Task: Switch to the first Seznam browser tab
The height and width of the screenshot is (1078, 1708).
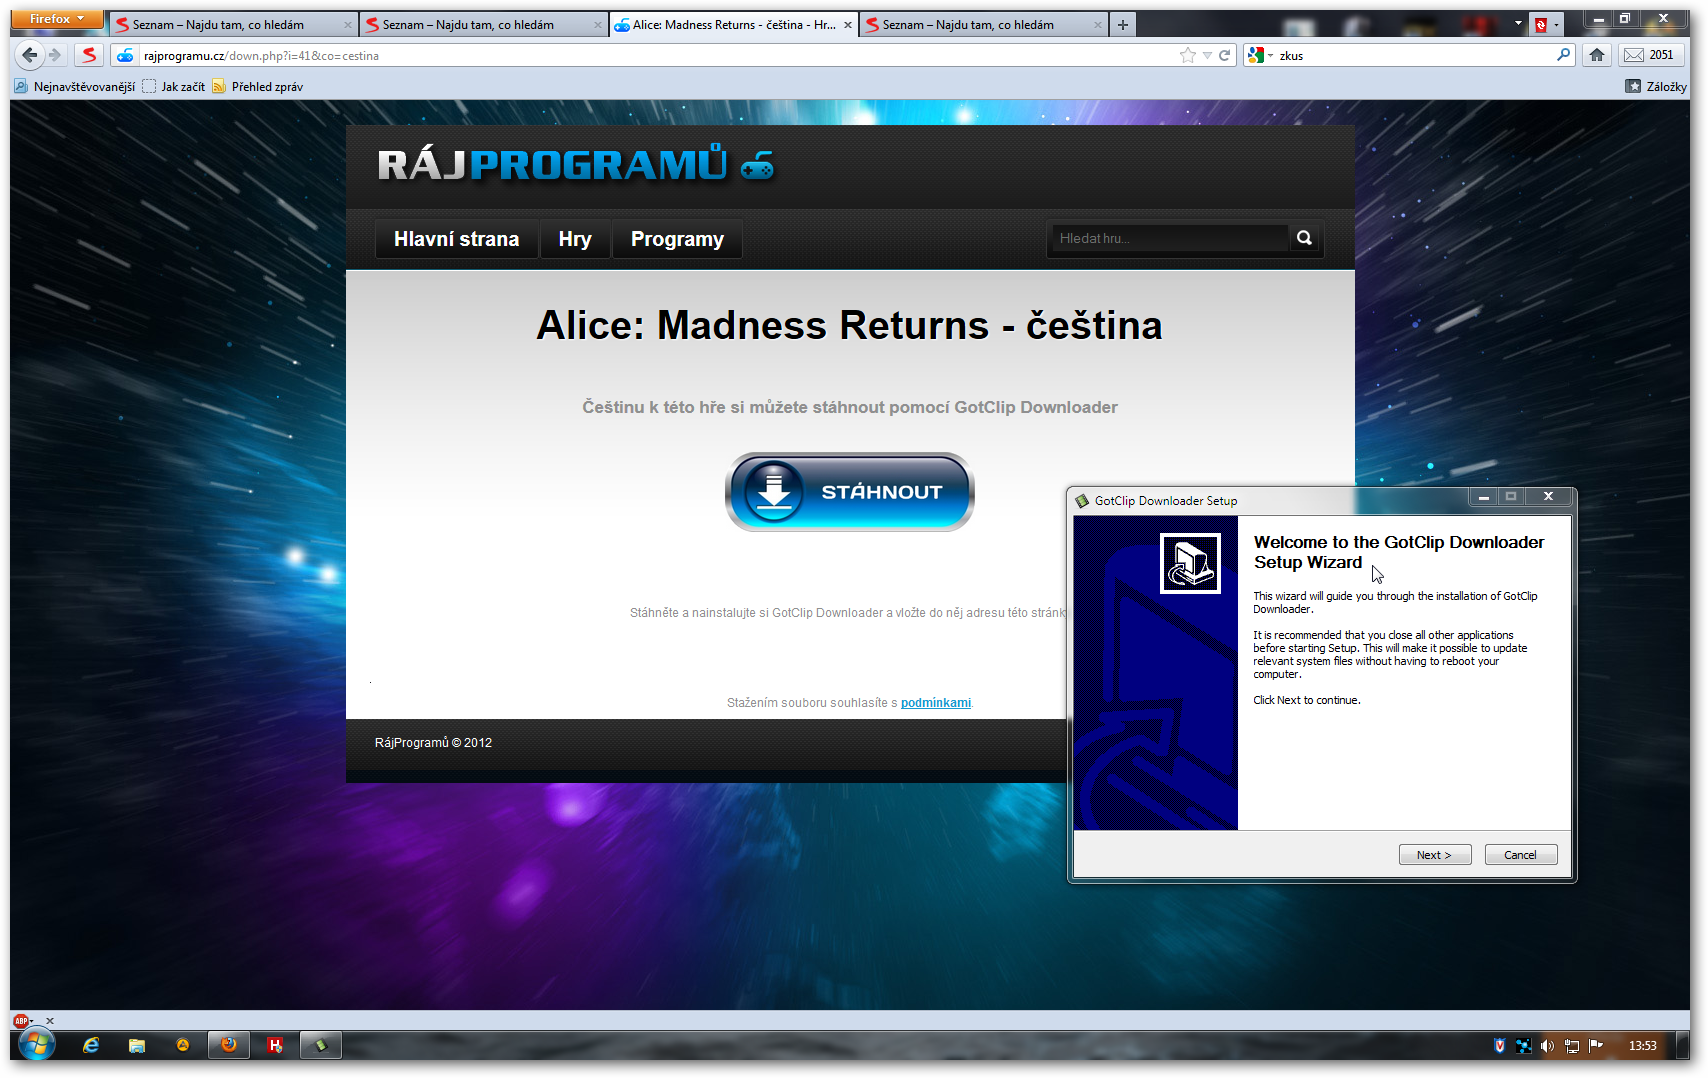Action: (231, 25)
